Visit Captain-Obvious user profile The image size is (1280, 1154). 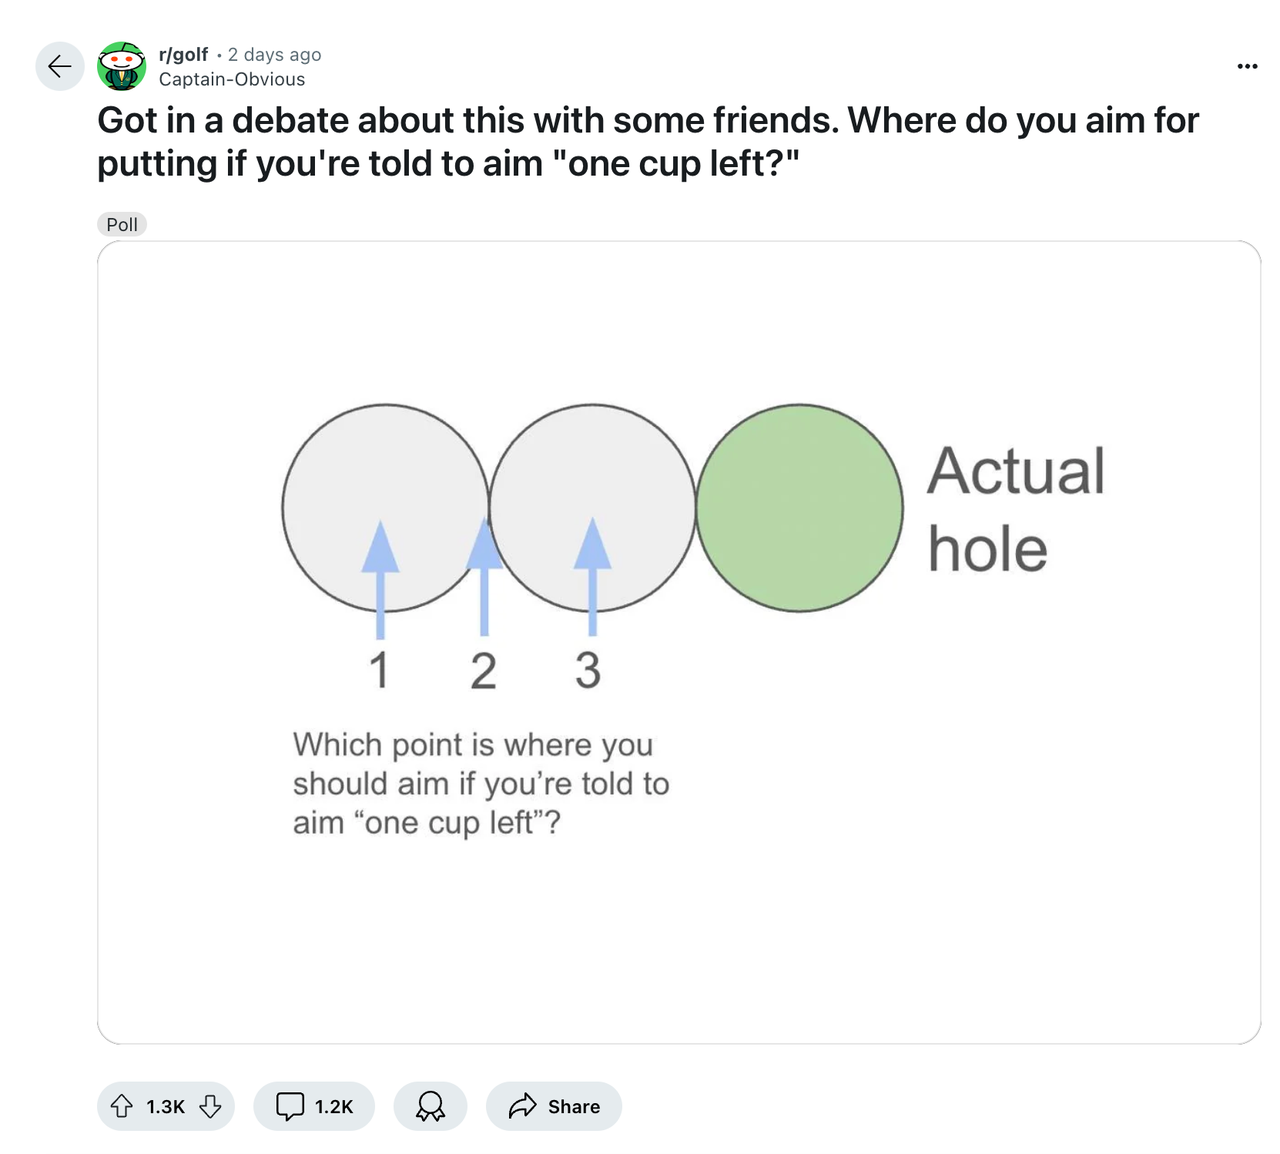[x=232, y=80]
